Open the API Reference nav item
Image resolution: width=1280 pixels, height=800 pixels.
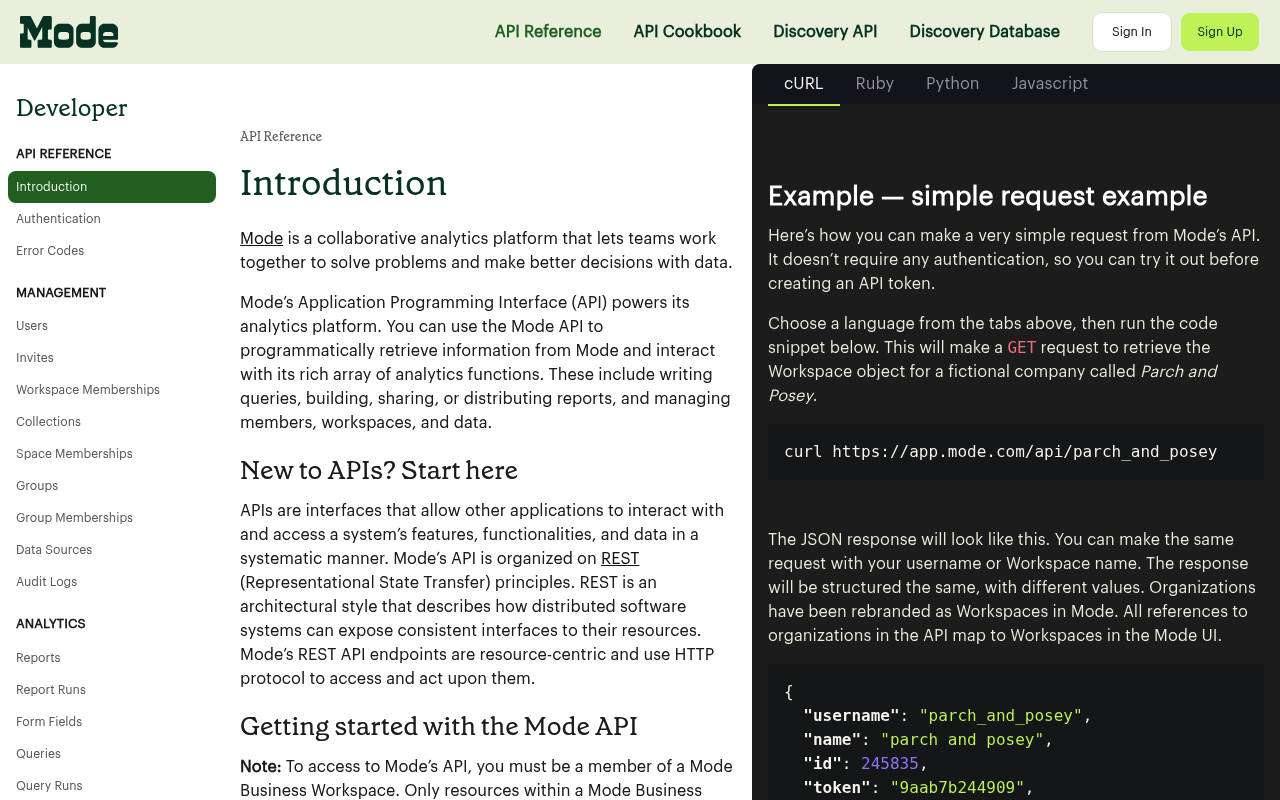(548, 32)
